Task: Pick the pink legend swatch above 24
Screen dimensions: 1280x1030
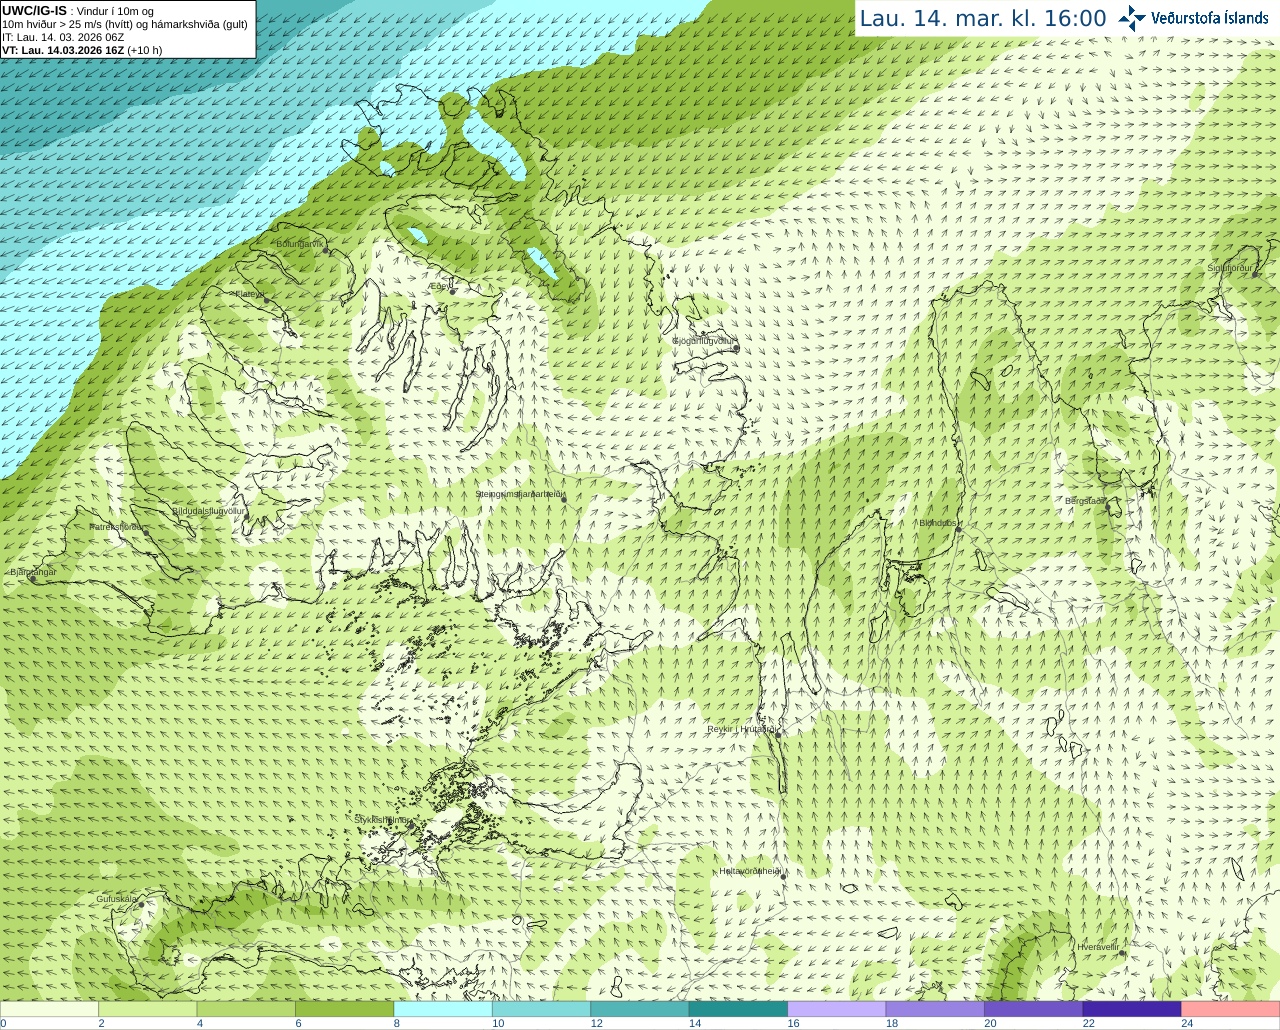Action: point(1231,1009)
